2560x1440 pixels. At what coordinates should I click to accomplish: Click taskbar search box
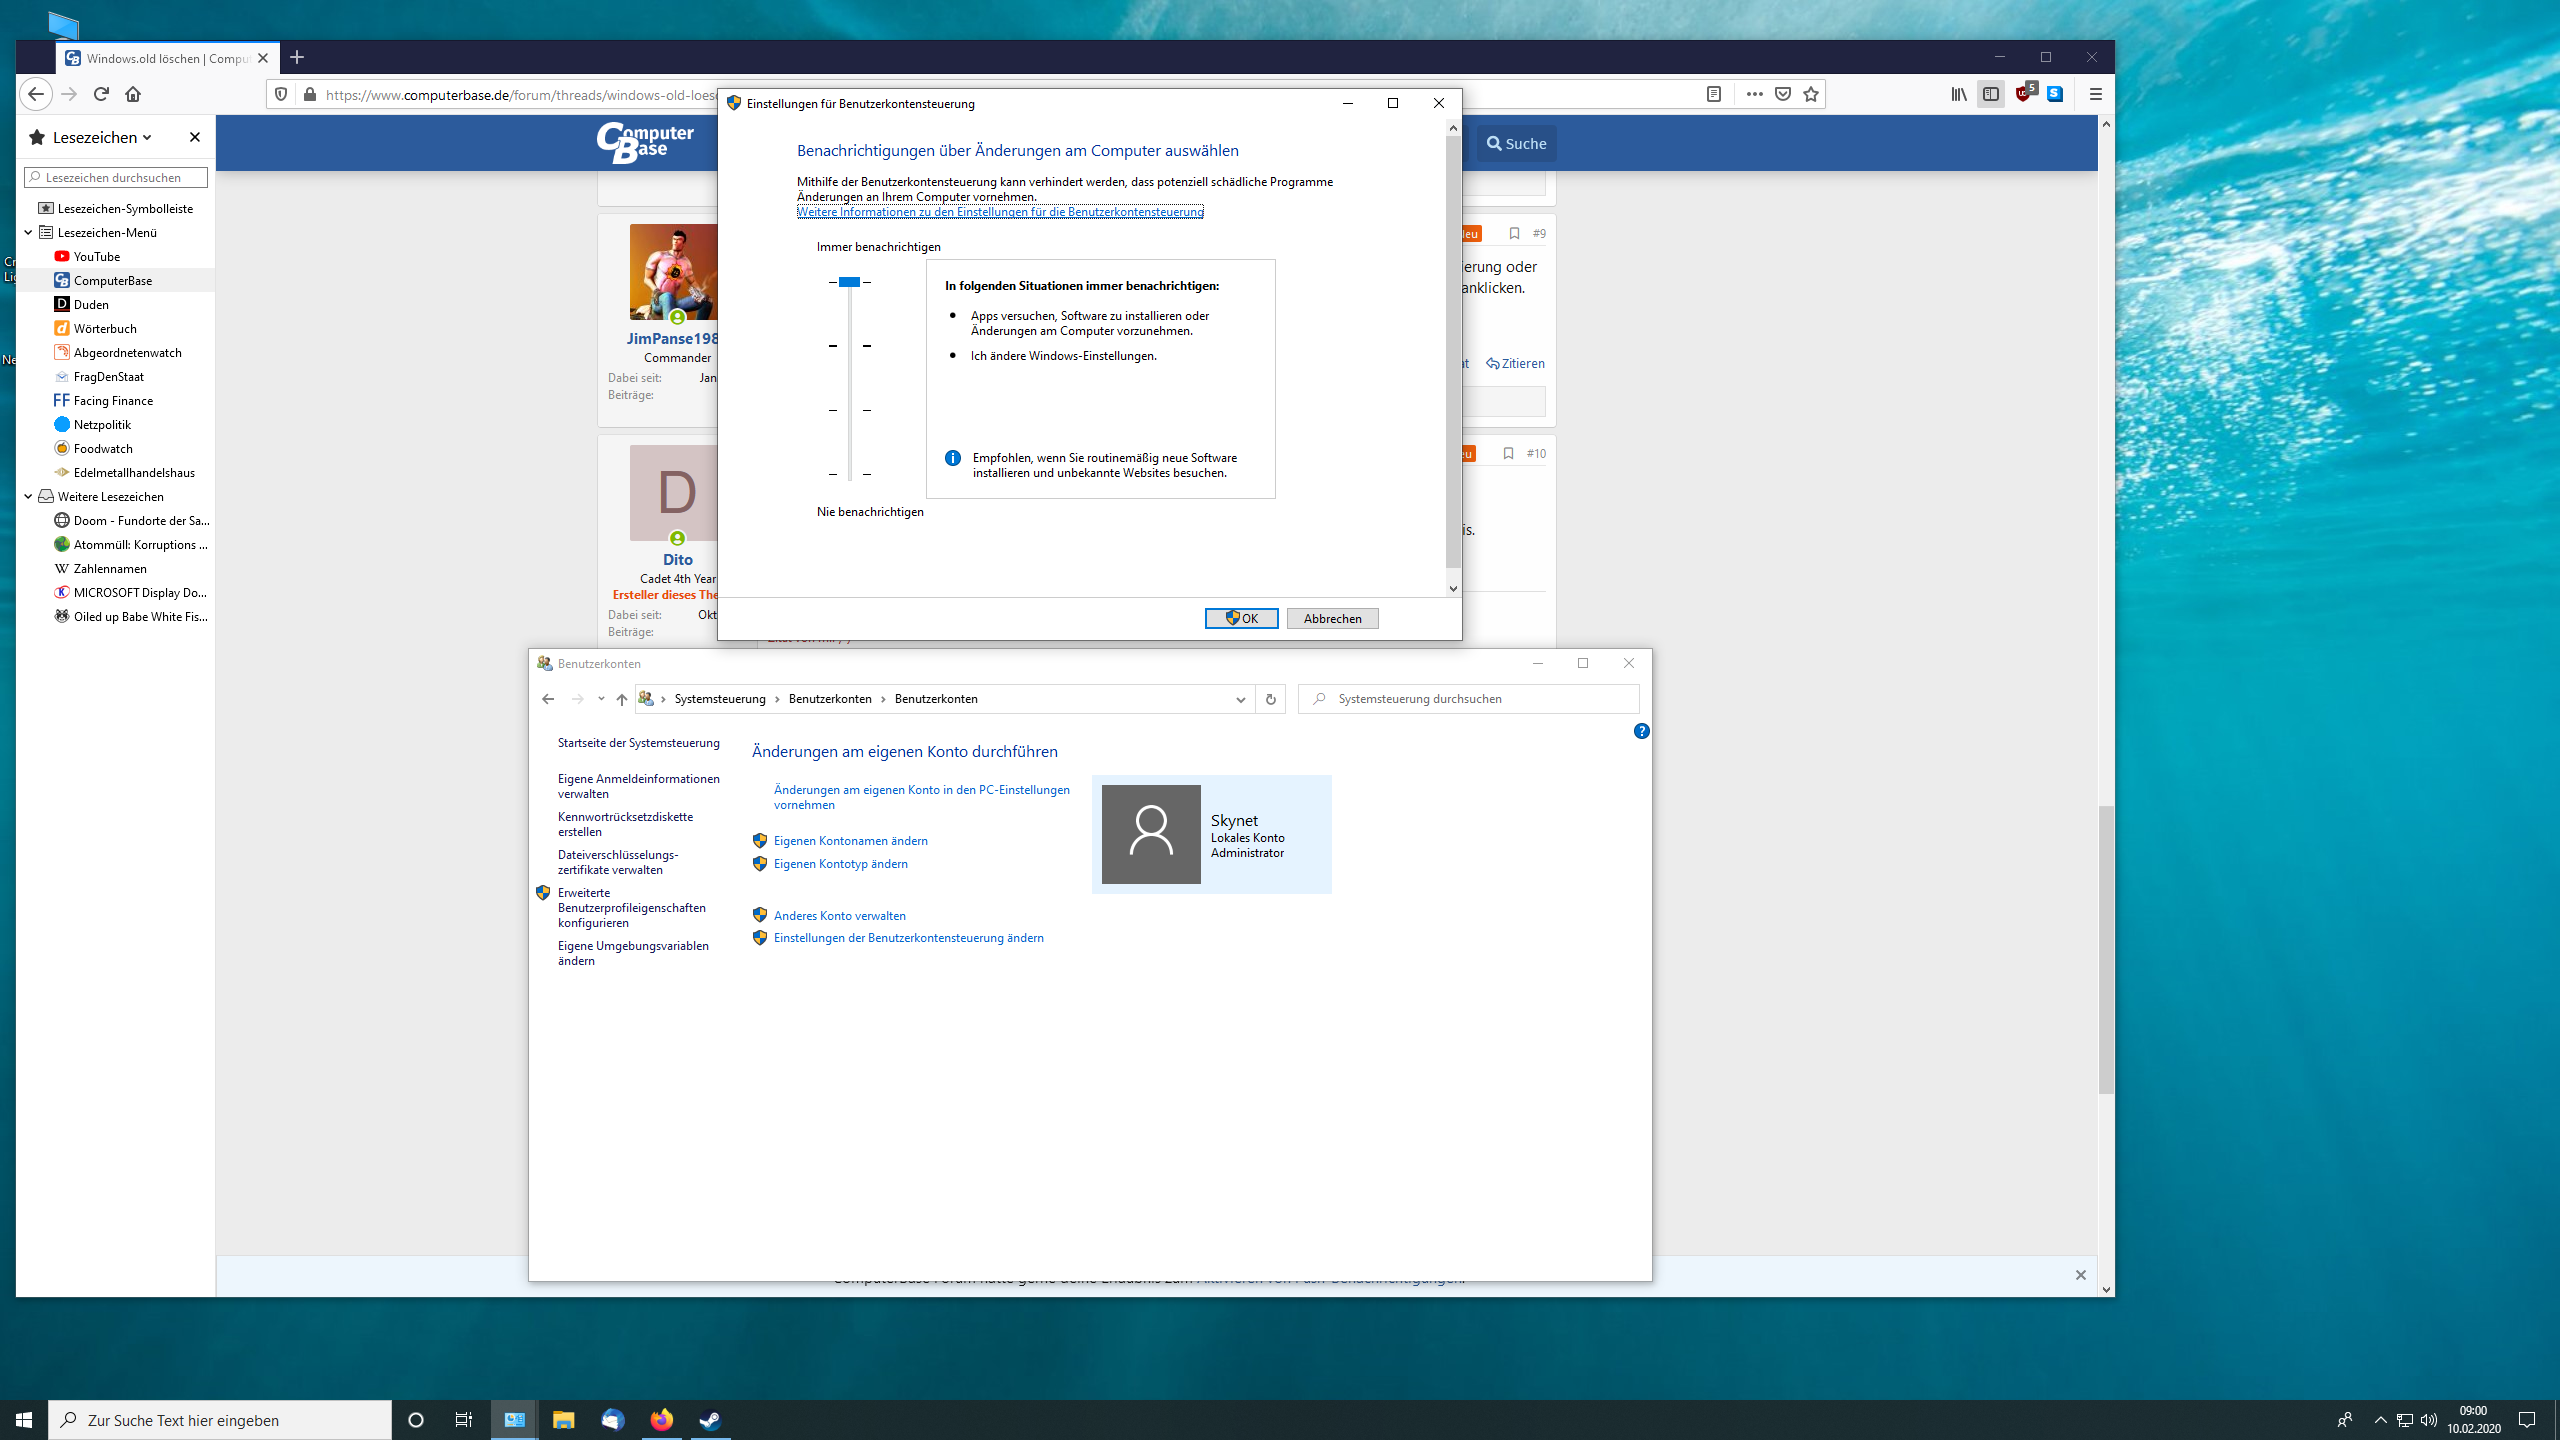click(x=220, y=1420)
